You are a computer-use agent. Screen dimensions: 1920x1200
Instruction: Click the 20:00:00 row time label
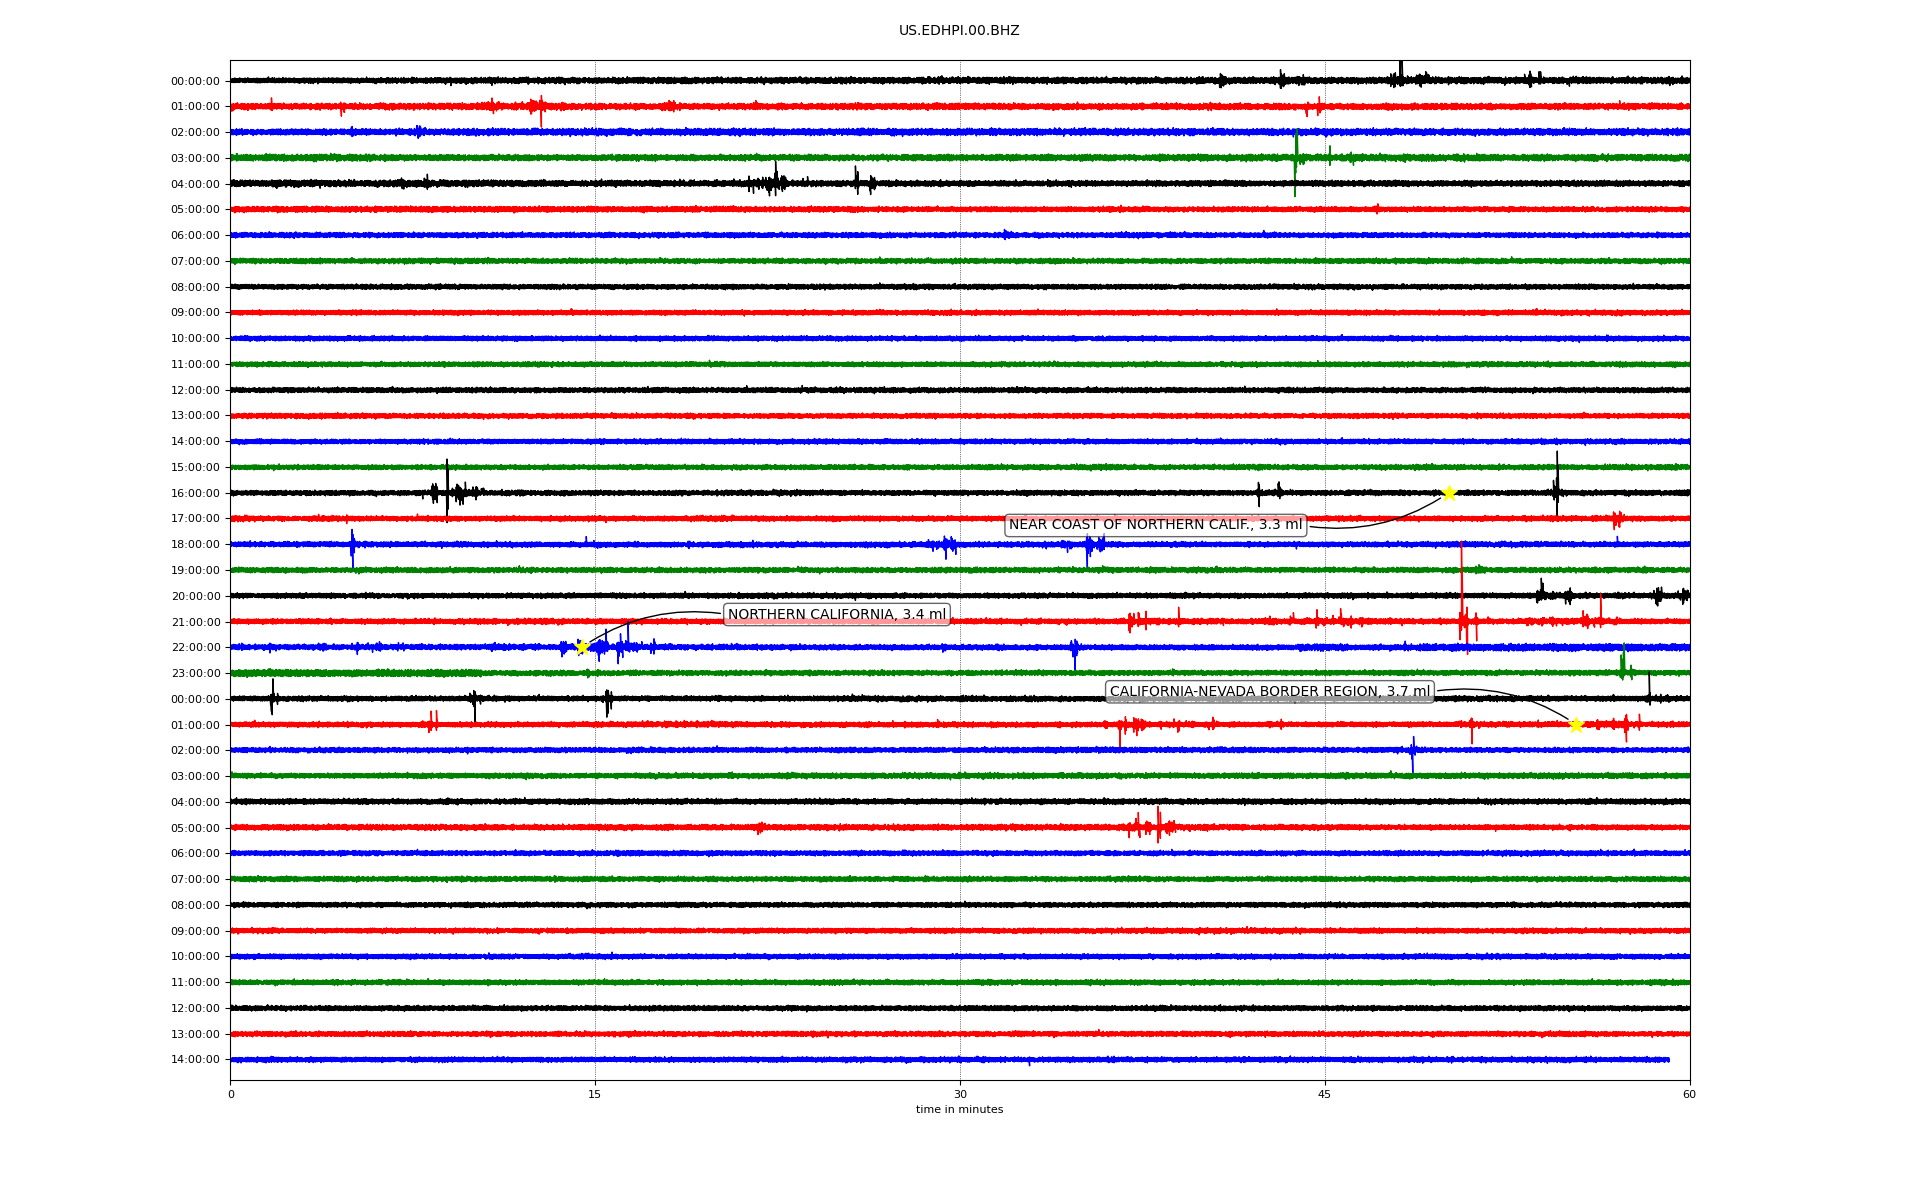pos(195,597)
